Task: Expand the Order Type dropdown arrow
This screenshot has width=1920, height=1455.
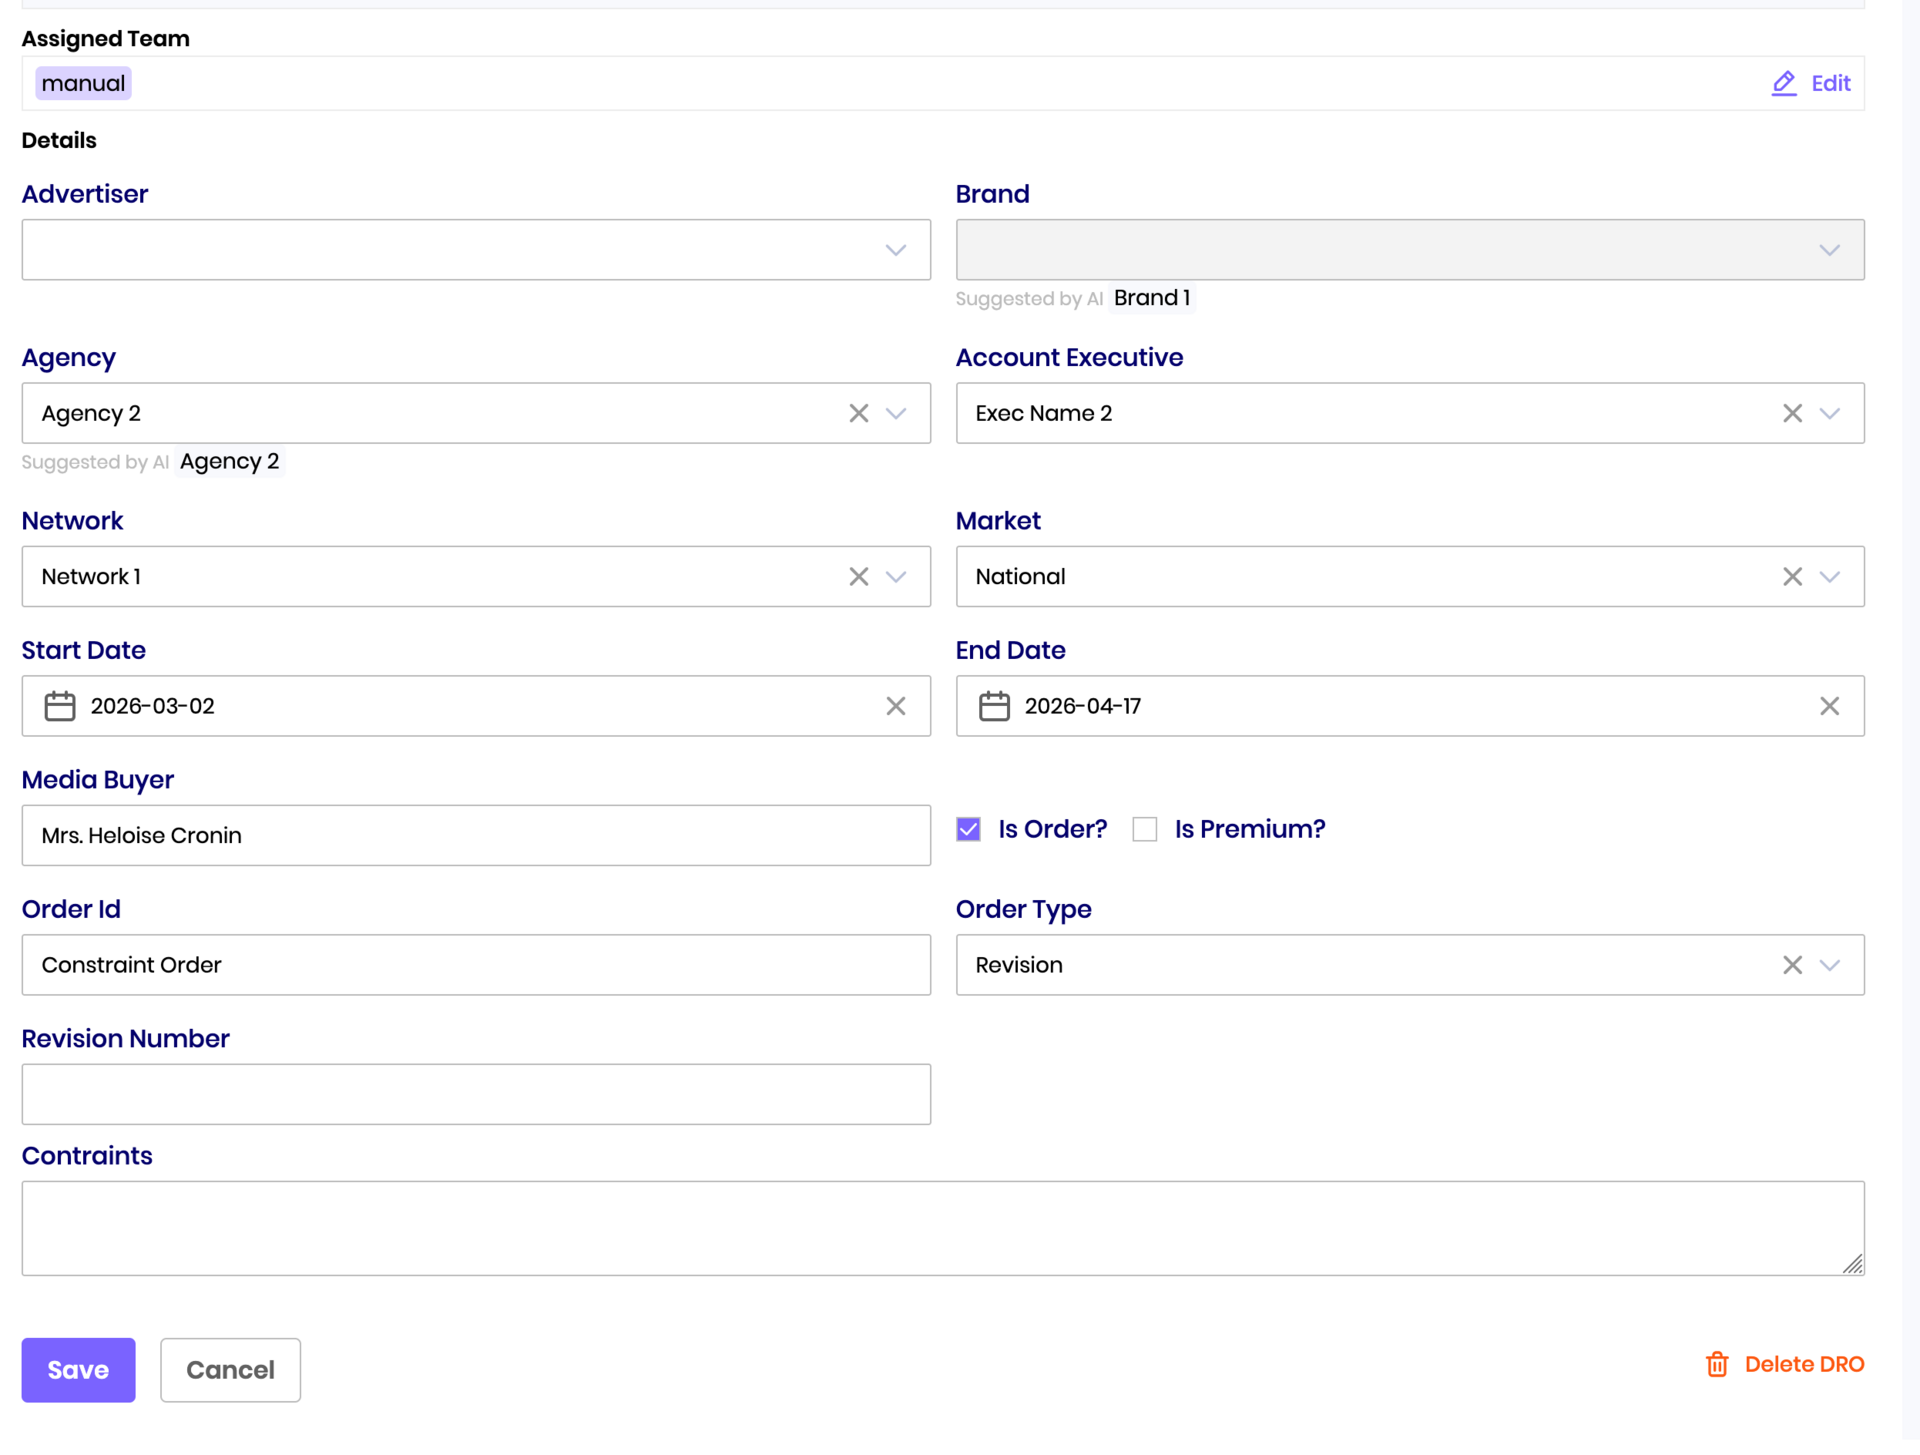Action: tap(1829, 965)
